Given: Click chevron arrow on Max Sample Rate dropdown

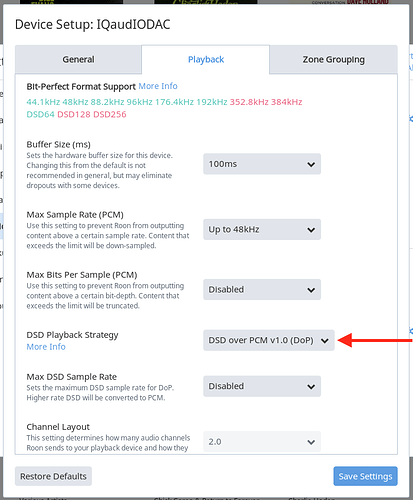Looking at the screenshot, I should coord(311,230).
